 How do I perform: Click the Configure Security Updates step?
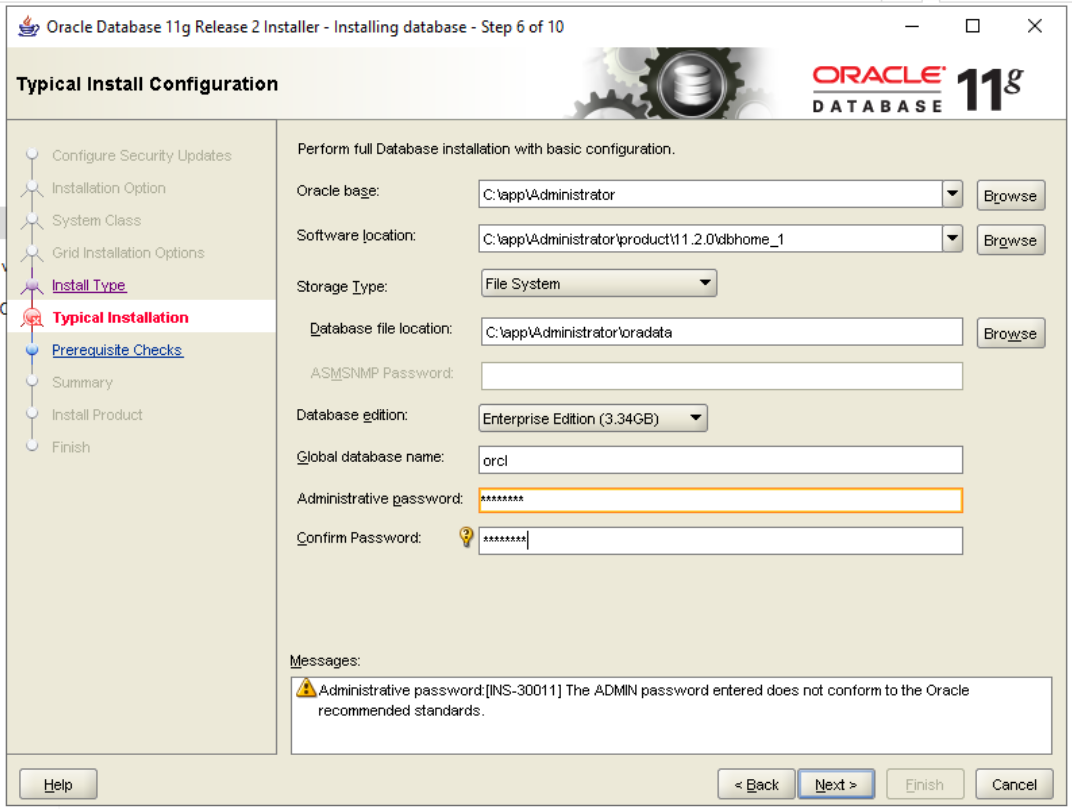click(x=142, y=156)
